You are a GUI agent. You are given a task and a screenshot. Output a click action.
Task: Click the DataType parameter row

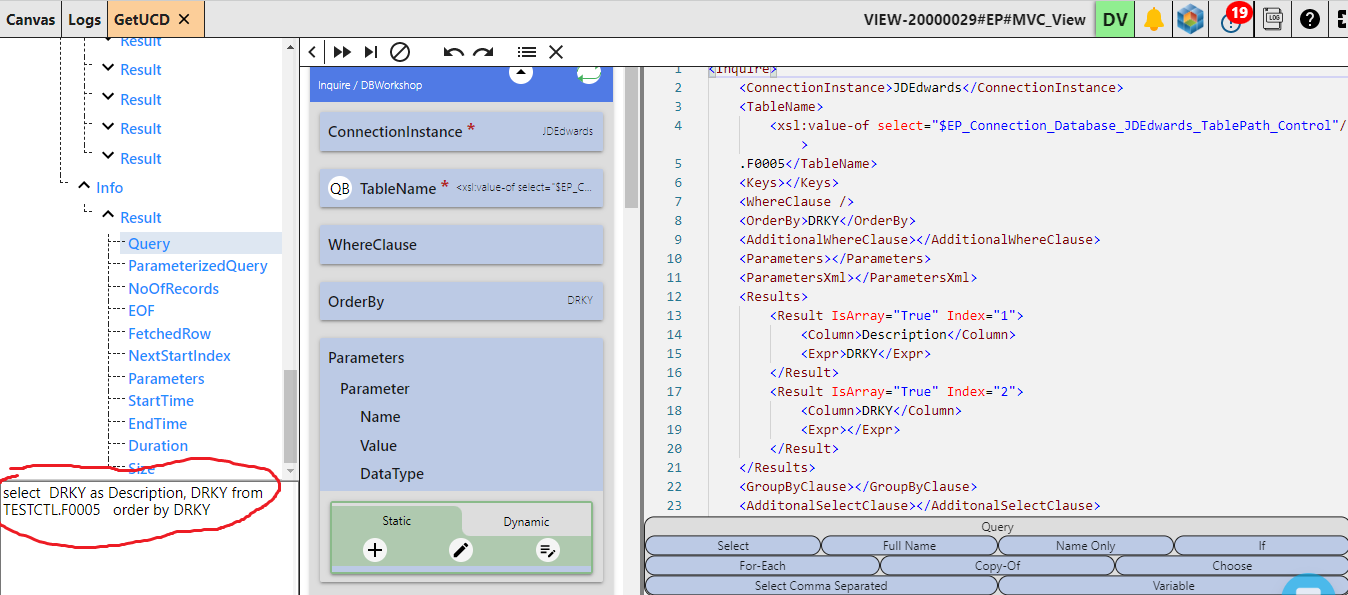click(x=392, y=474)
